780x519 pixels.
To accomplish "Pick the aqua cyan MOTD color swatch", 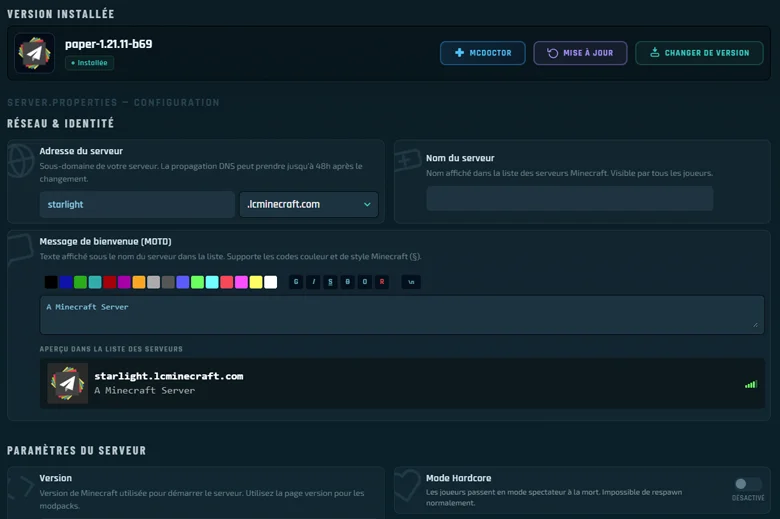I will point(212,282).
